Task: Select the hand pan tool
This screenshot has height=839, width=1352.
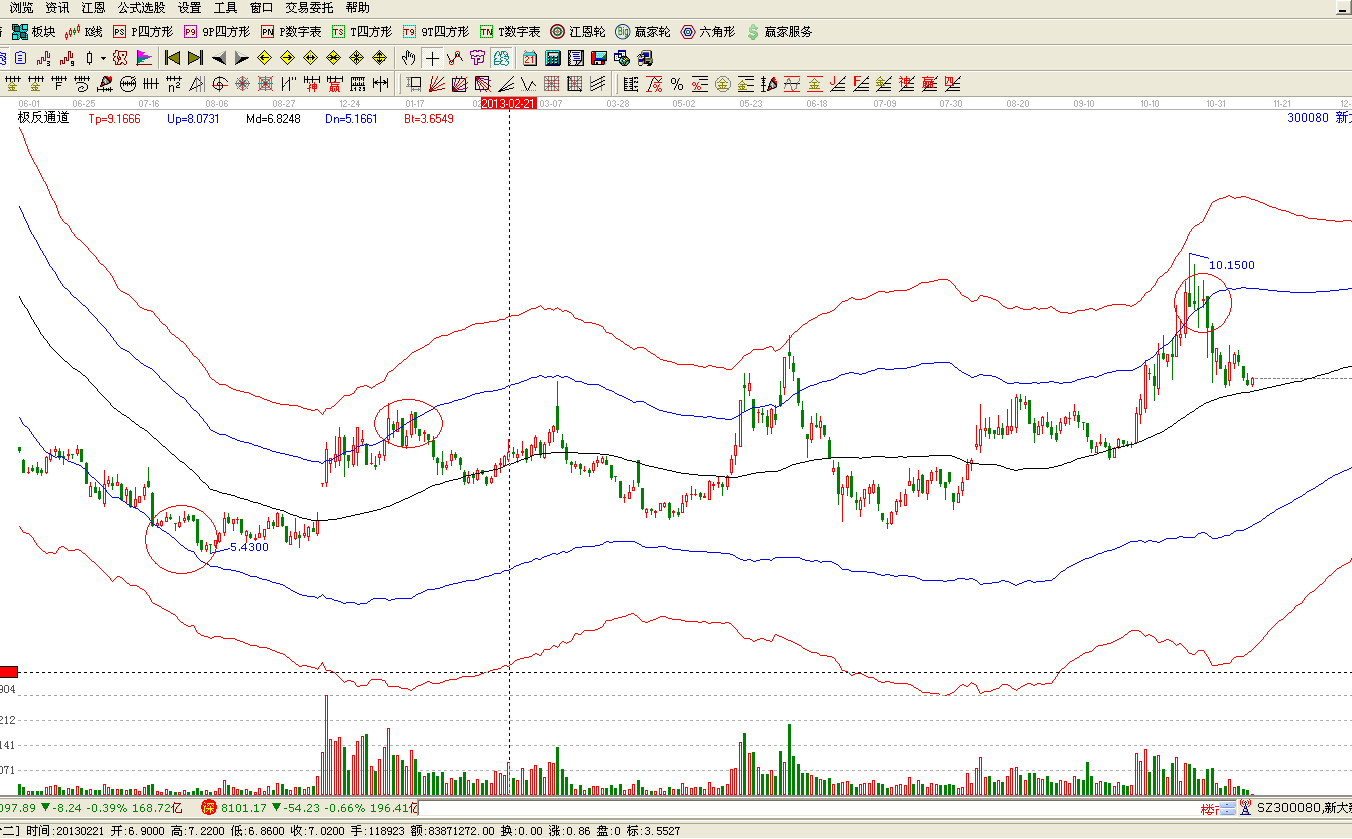Action: 408,58
